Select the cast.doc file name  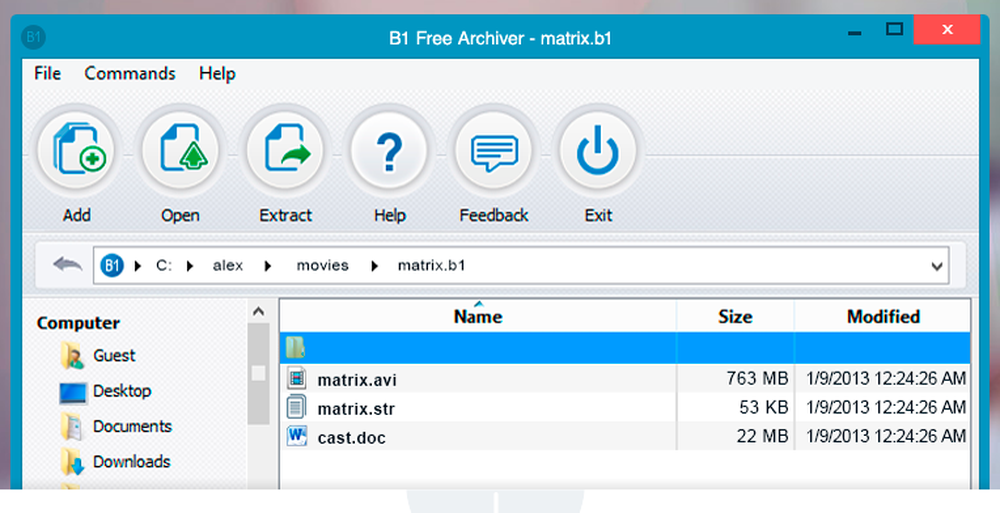coord(351,438)
